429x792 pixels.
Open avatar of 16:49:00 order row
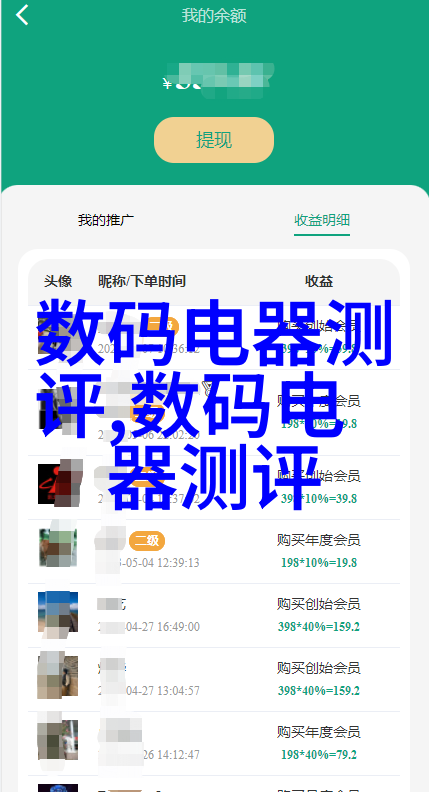[58, 612]
